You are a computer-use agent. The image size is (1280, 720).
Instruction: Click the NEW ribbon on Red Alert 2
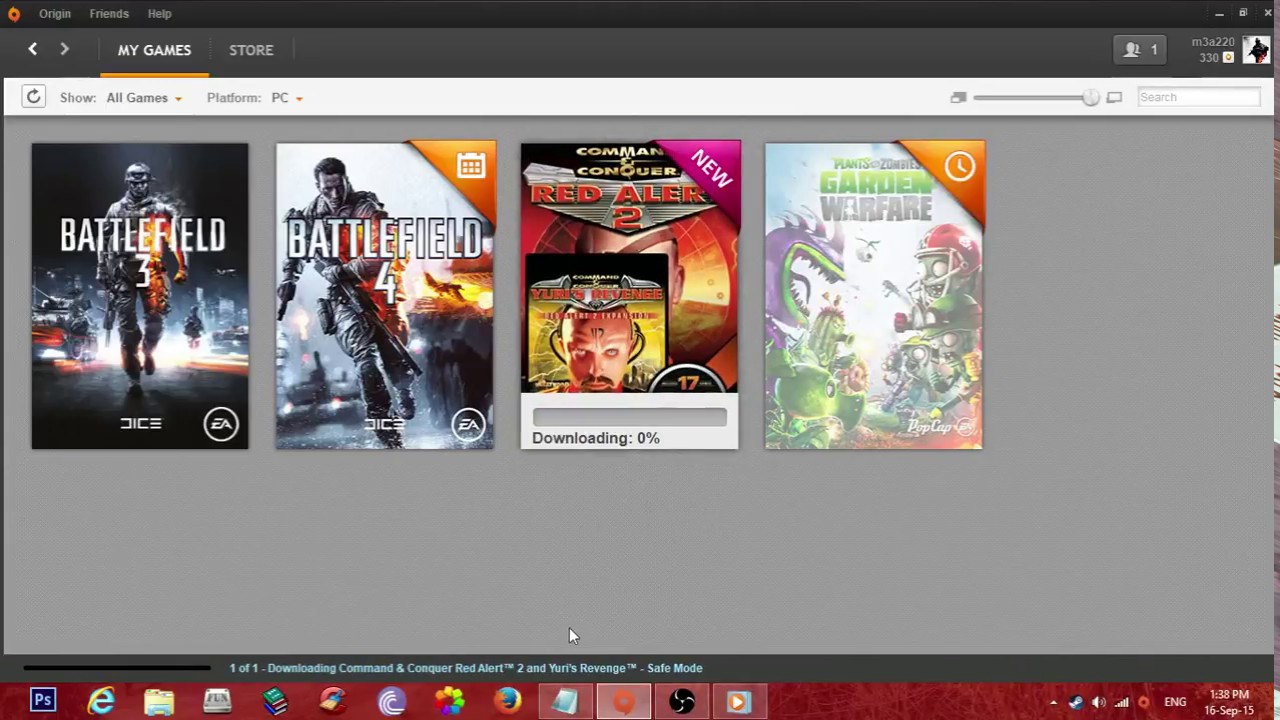pos(711,168)
